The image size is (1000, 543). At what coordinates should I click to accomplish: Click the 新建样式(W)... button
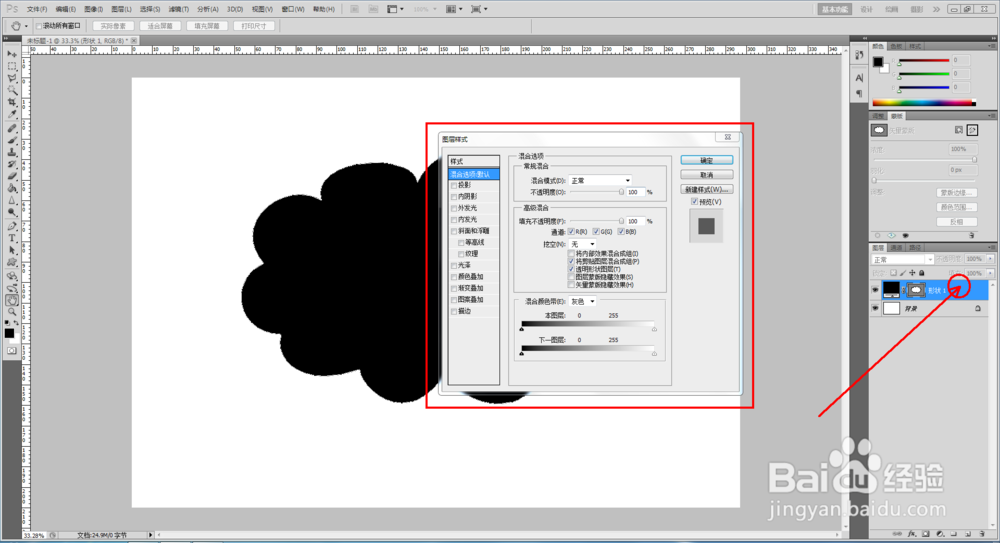[707, 190]
